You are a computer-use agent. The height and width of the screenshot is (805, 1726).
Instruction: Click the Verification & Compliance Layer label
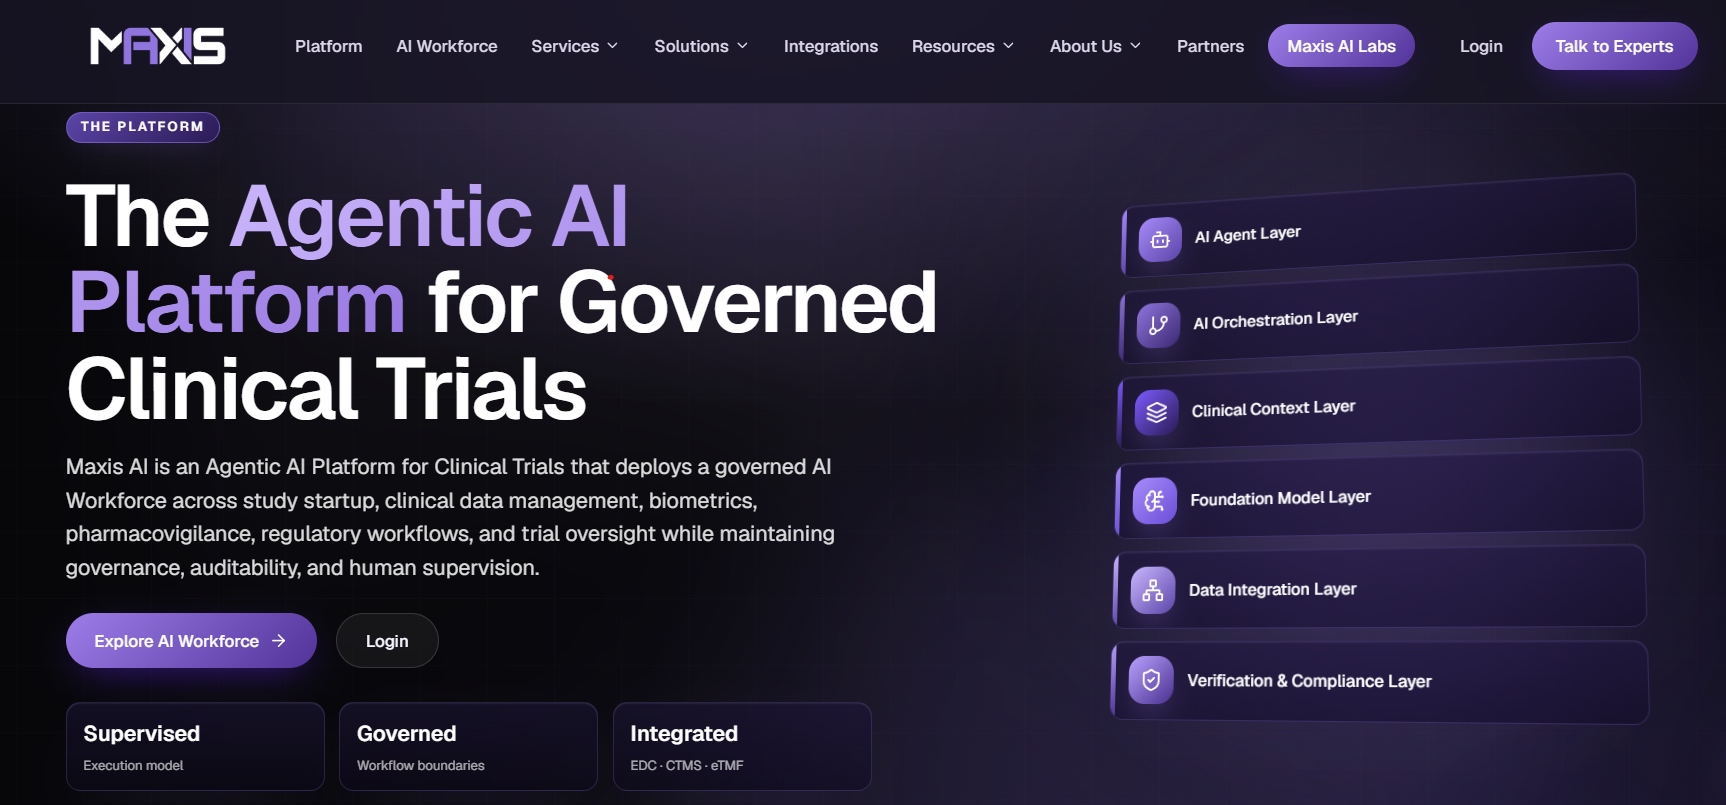click(1310, 681)
